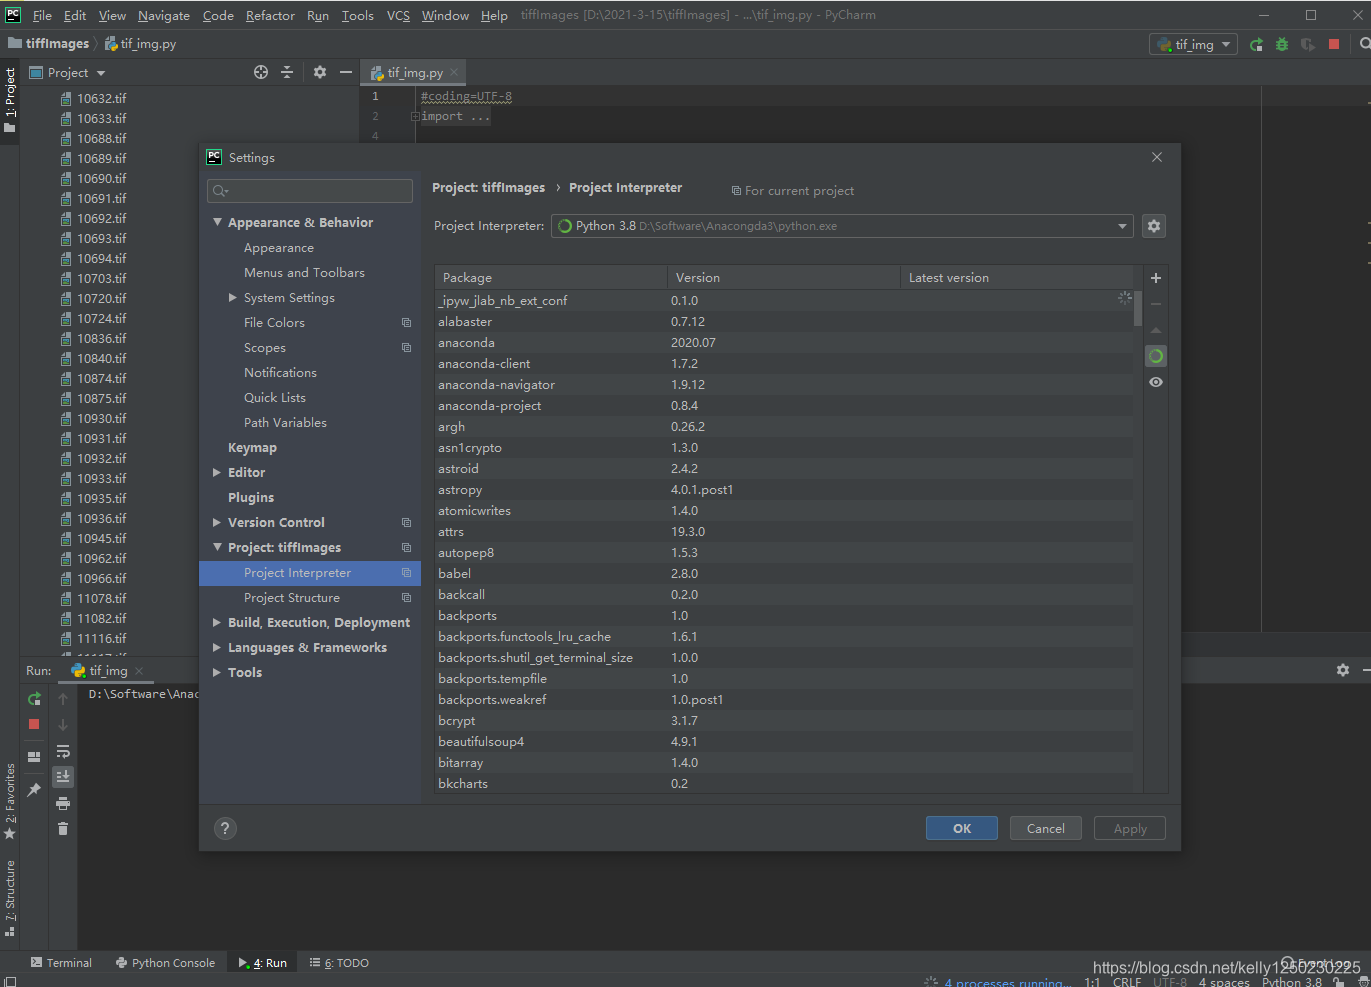
Task: Pin the Run tool window tab
Action: (x=33, y=790)
